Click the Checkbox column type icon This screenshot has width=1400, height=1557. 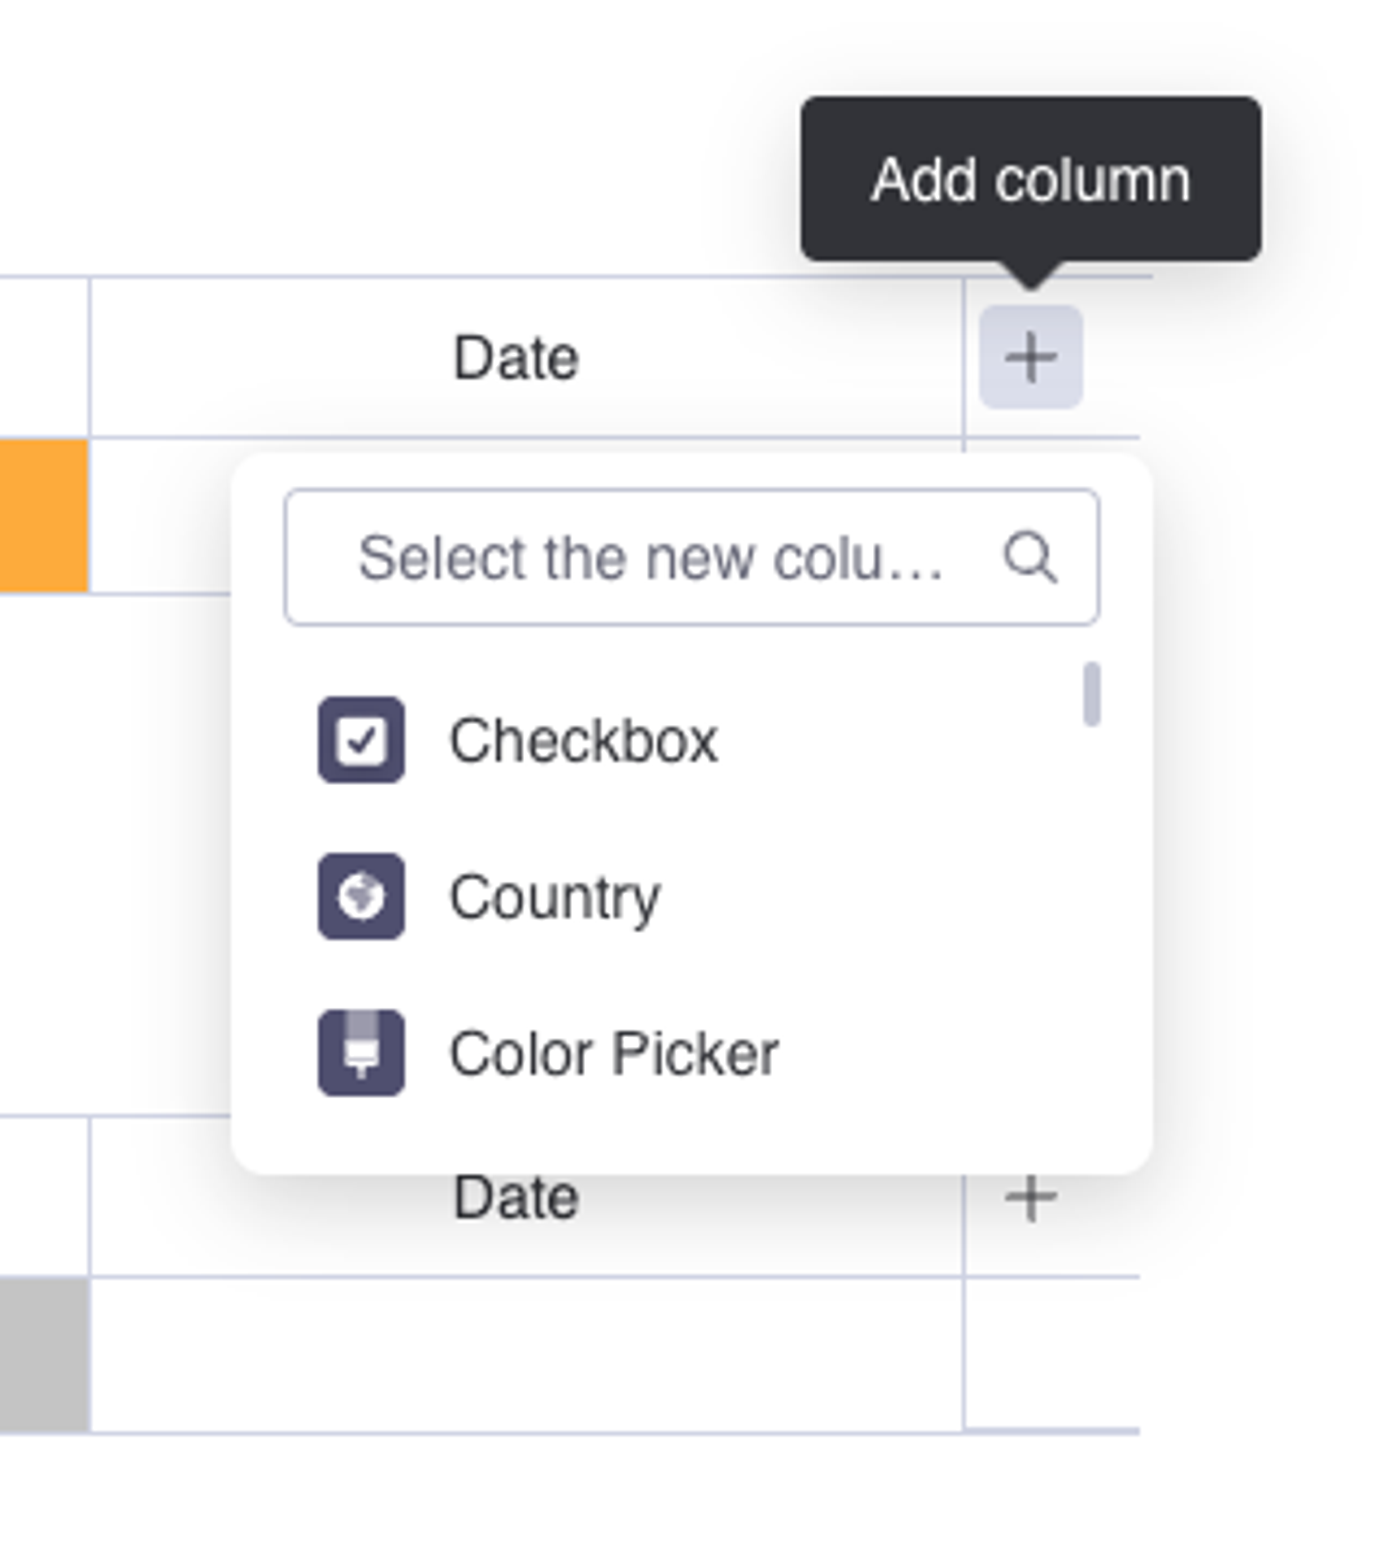(361, 740)
